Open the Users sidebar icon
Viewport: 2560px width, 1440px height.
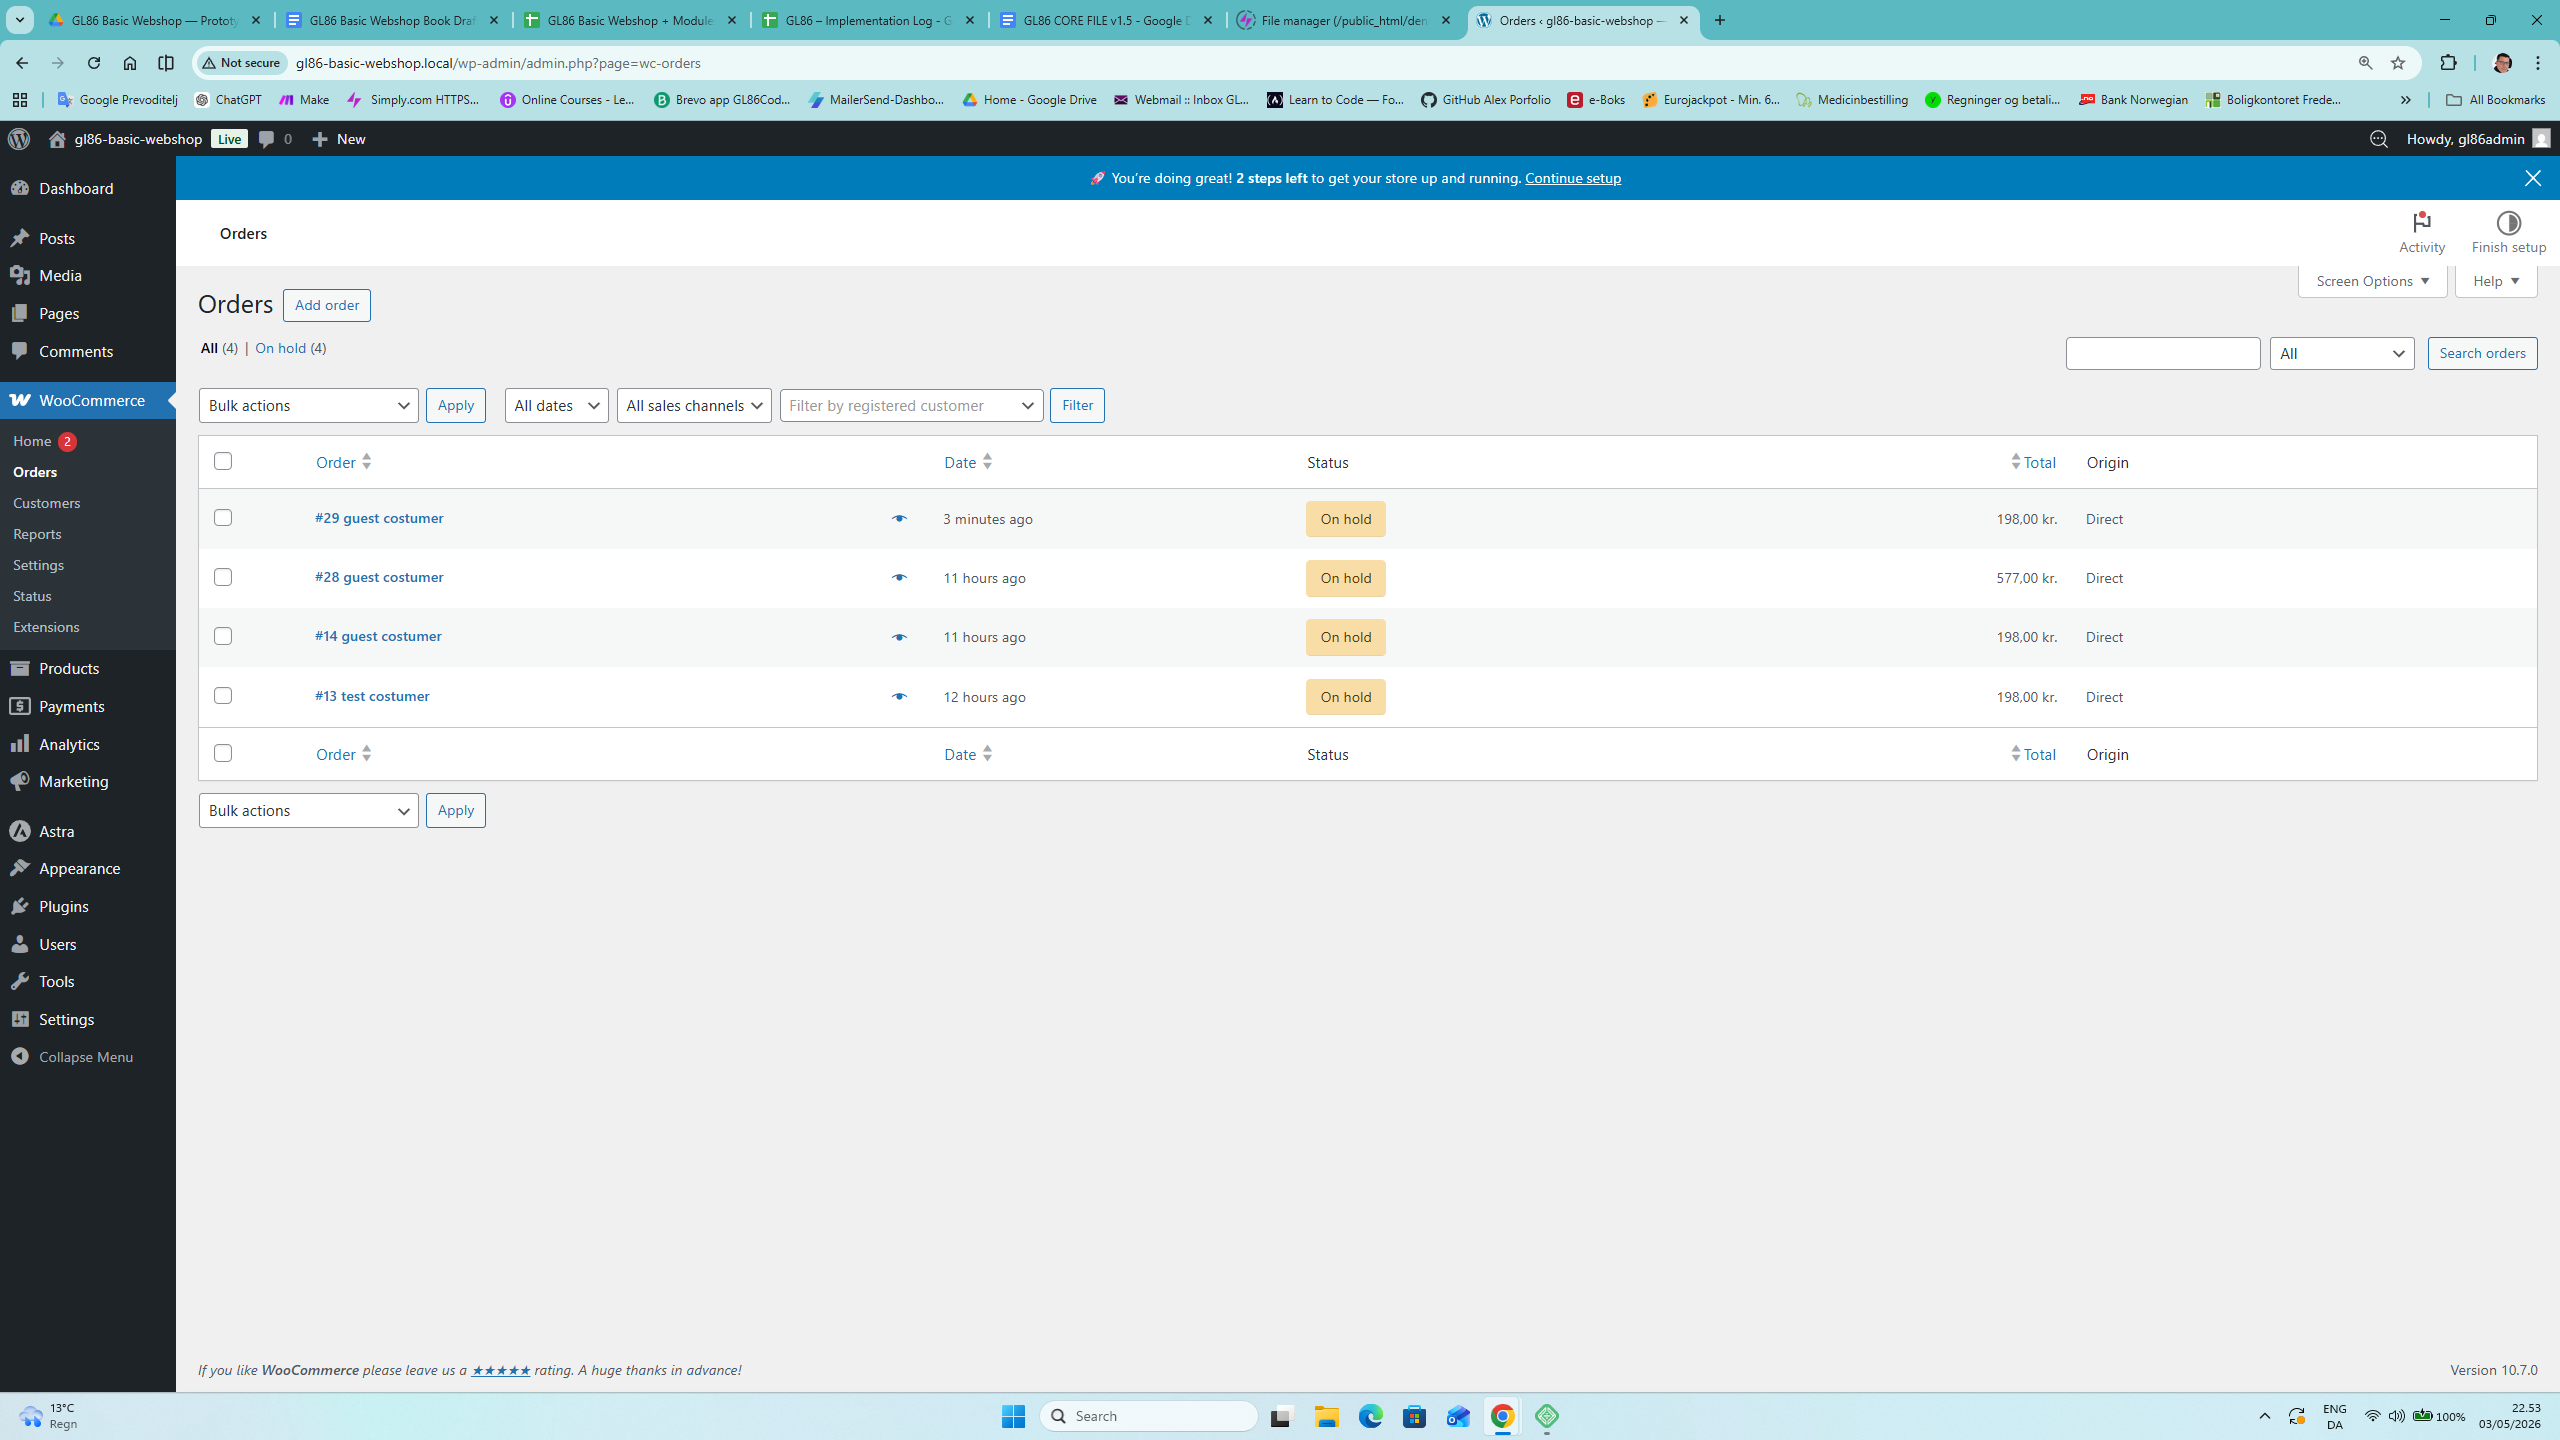point(20,944)
